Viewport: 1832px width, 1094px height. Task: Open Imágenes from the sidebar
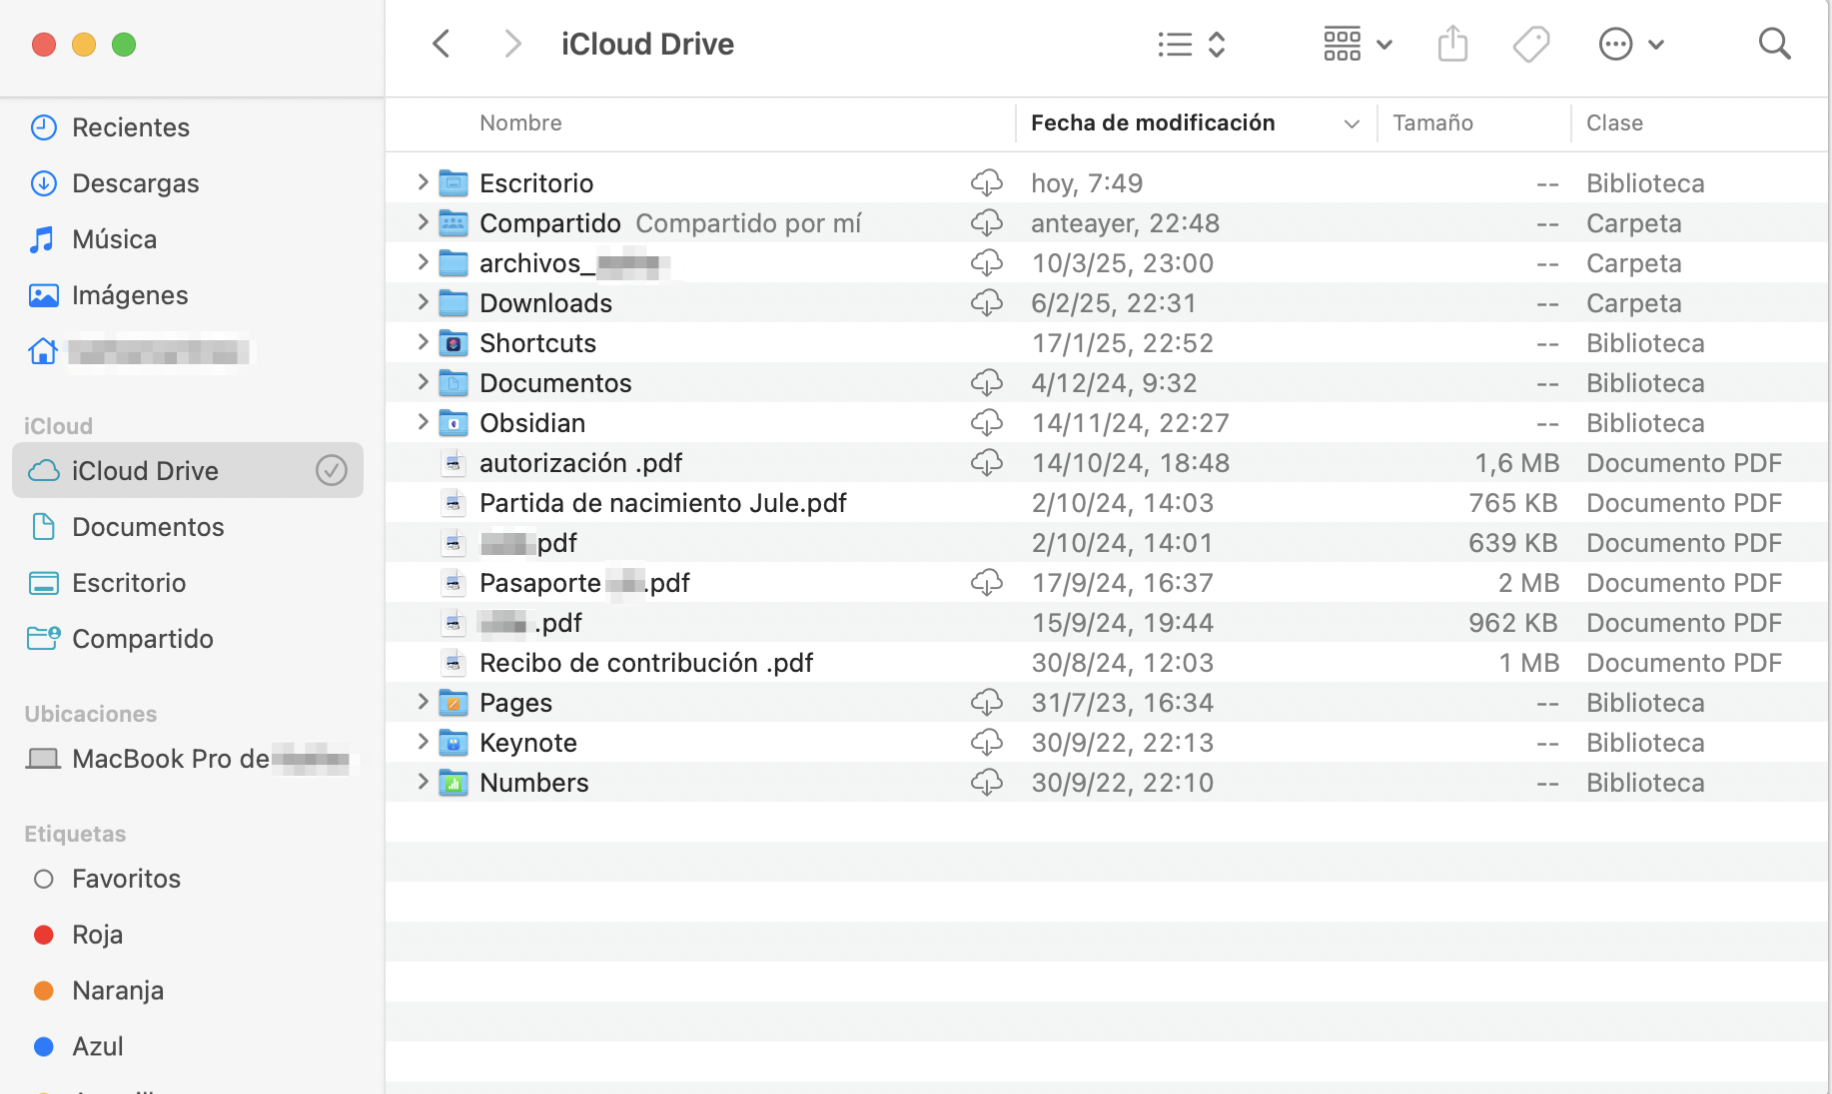pyautogui.click(x=129, y=295)
